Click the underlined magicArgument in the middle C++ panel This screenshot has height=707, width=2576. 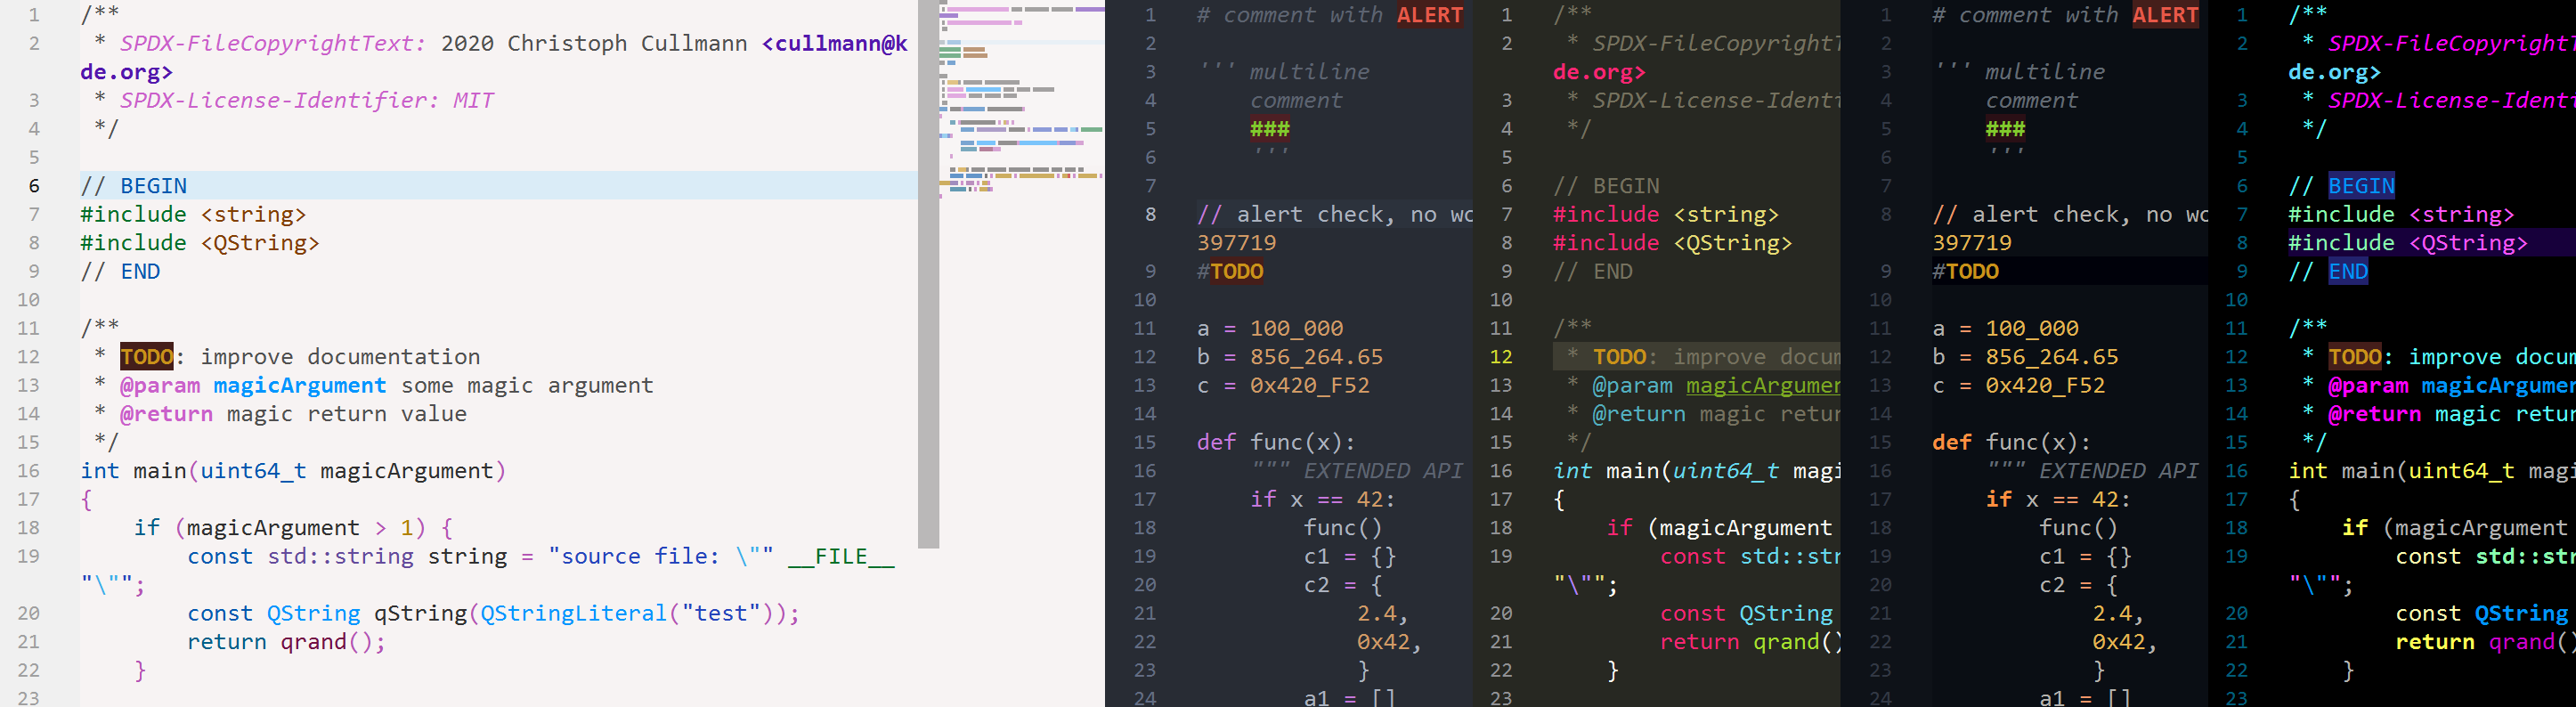click(x=1762, y=386)
